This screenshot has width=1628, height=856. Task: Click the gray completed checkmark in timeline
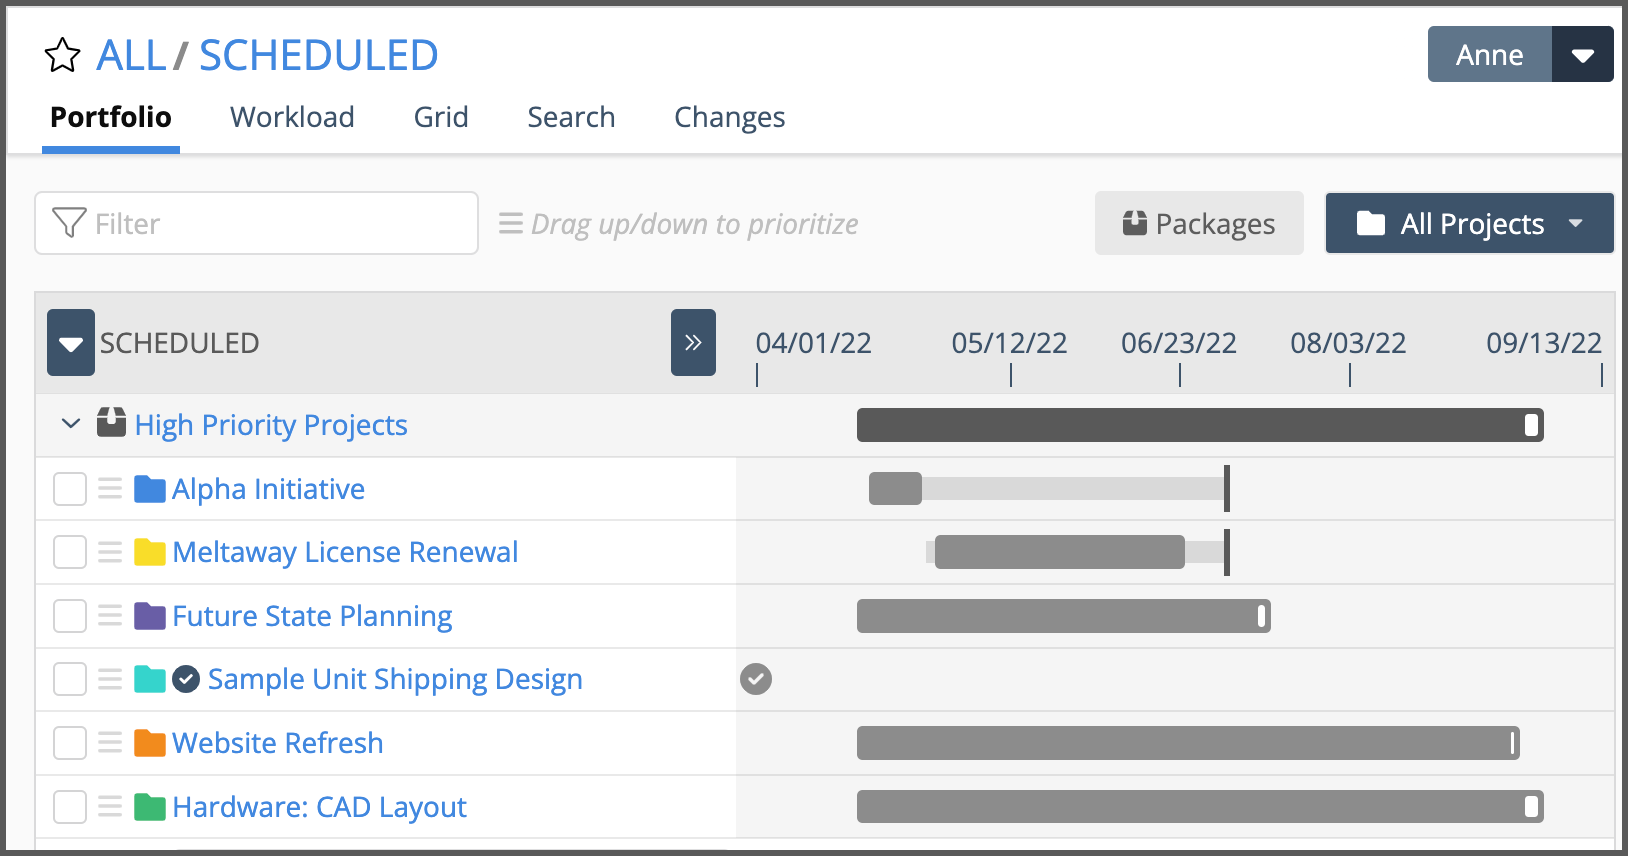pyautogui.click(x=756, y=679)
